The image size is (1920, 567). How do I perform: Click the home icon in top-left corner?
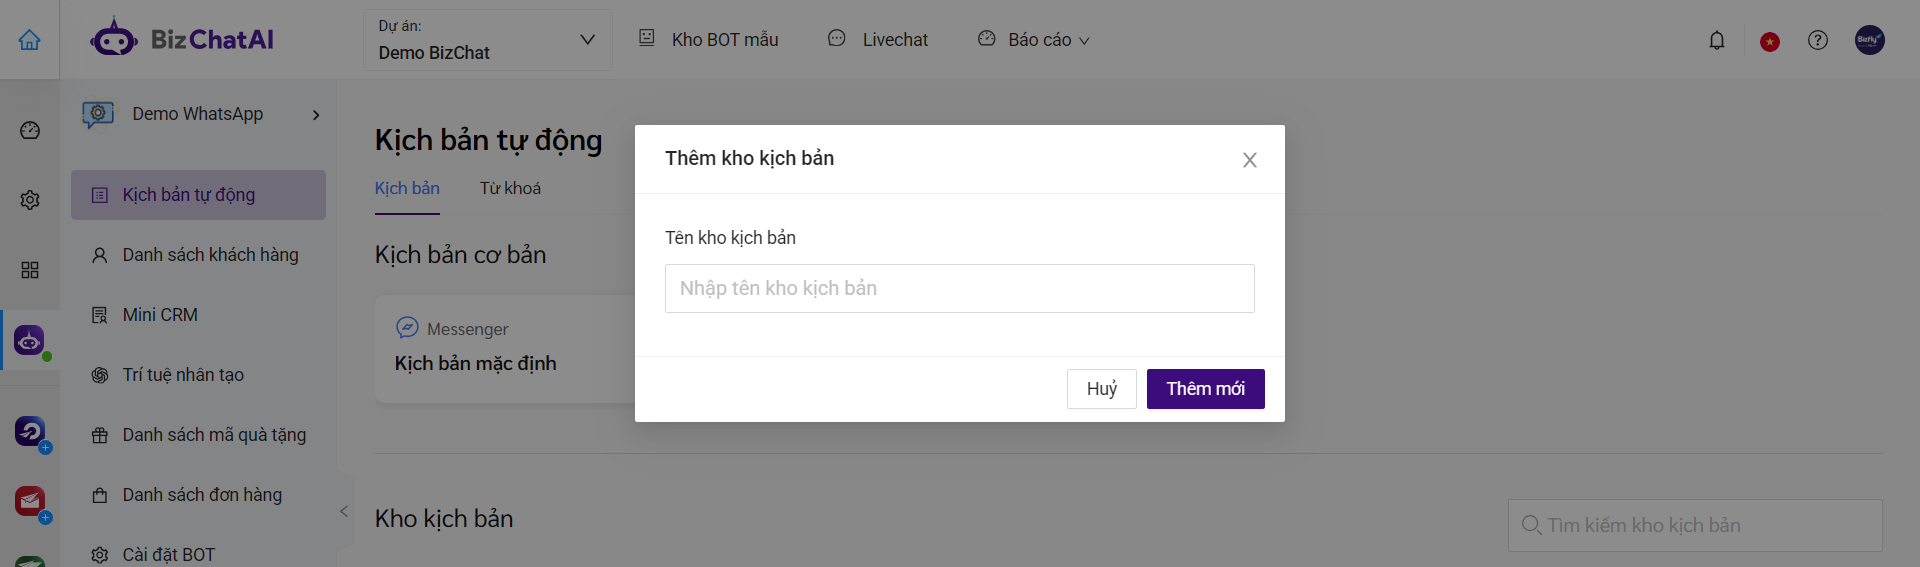[x=30, y=40]
